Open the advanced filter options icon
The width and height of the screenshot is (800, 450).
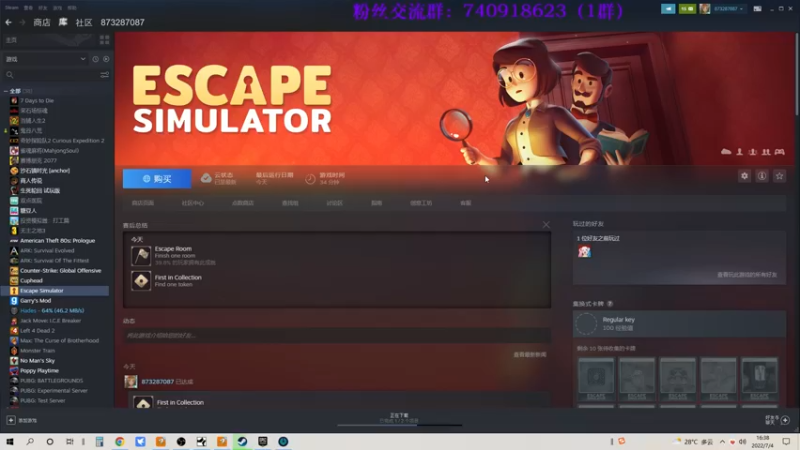[105, 75]
